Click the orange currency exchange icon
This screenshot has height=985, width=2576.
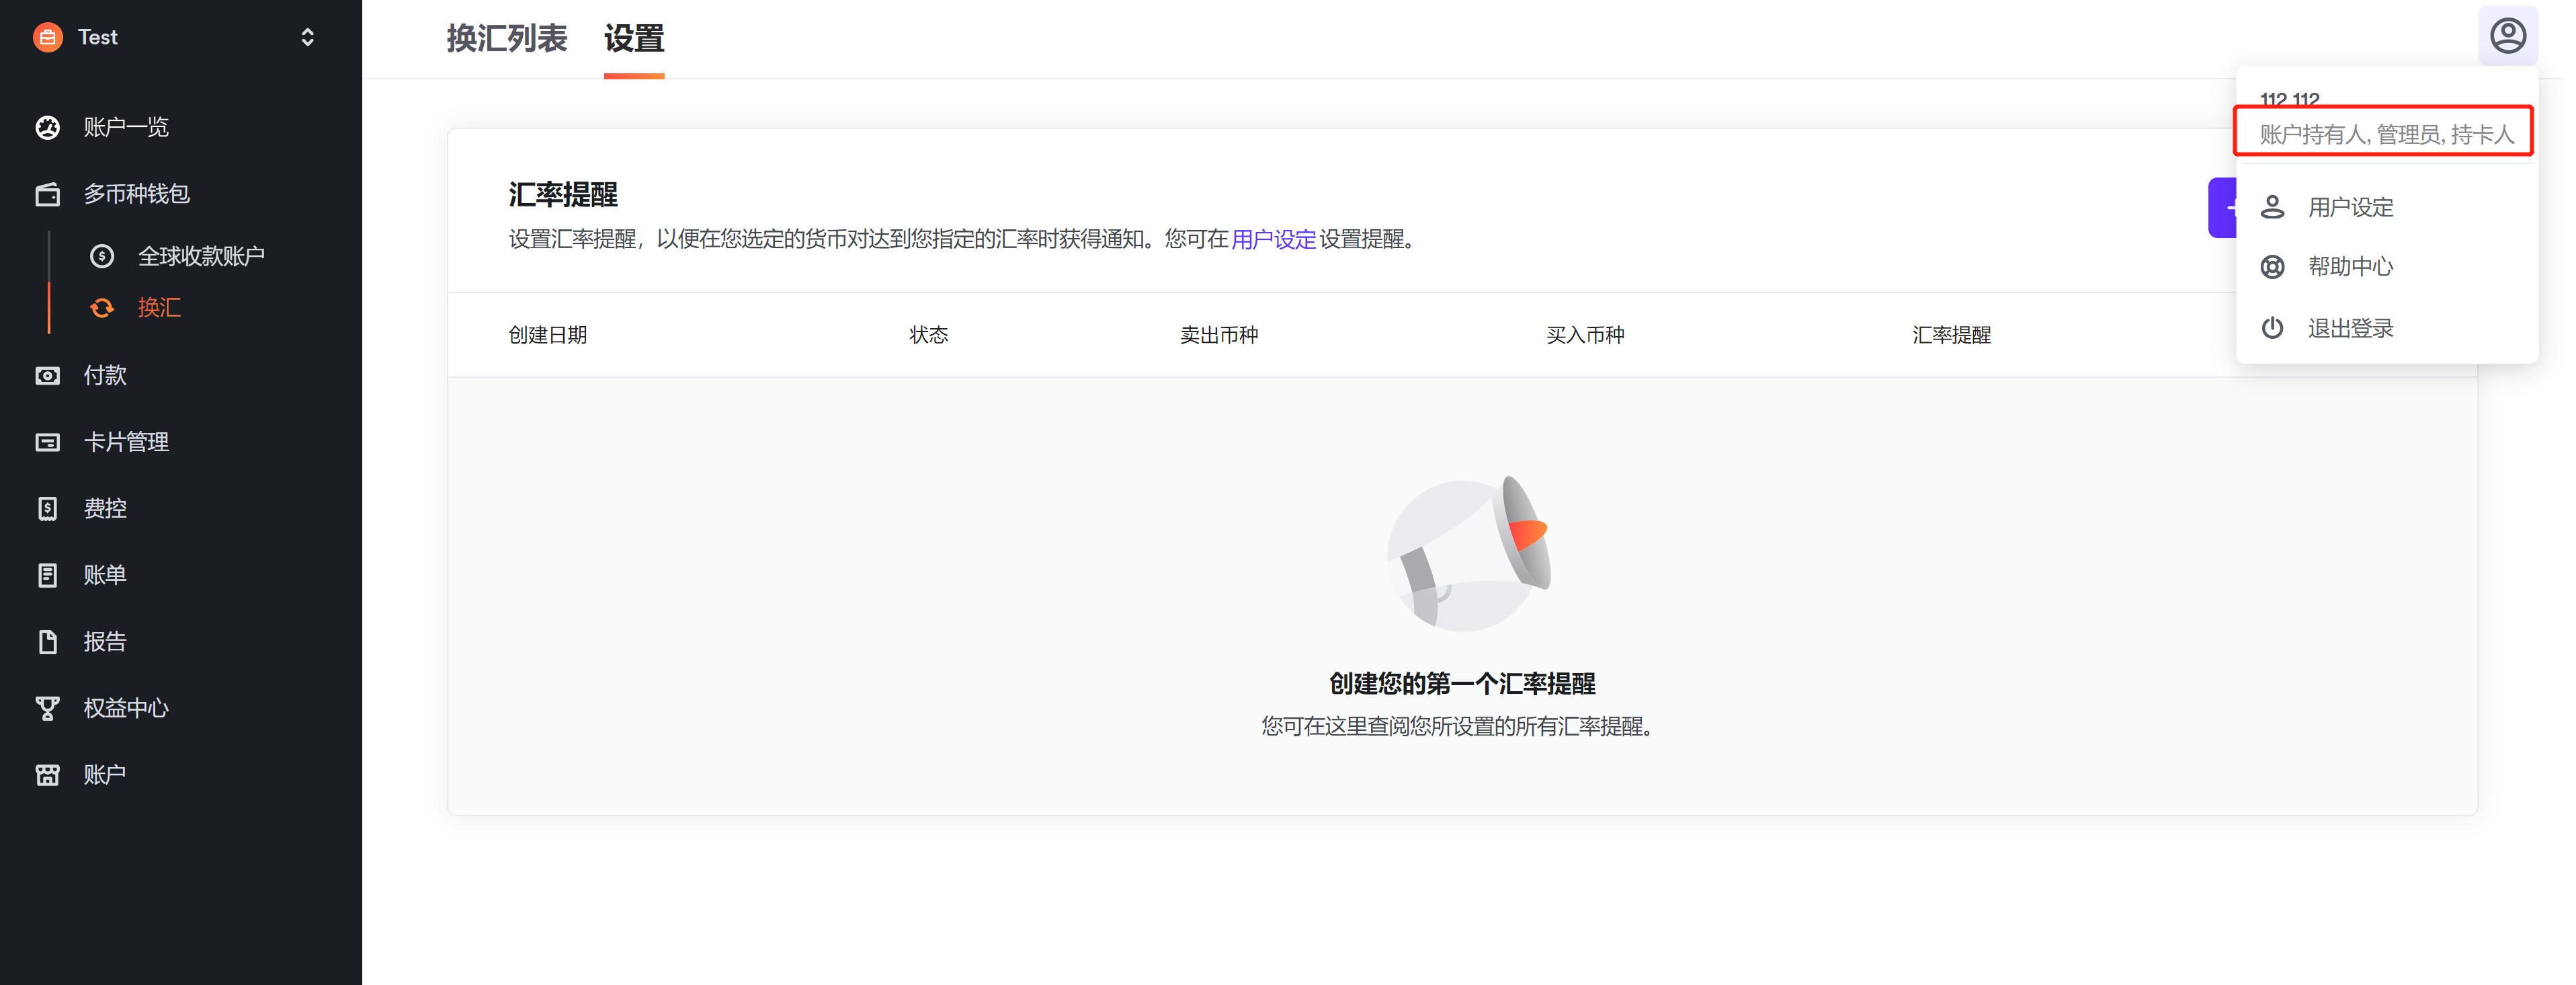click(x=102, y=308)
